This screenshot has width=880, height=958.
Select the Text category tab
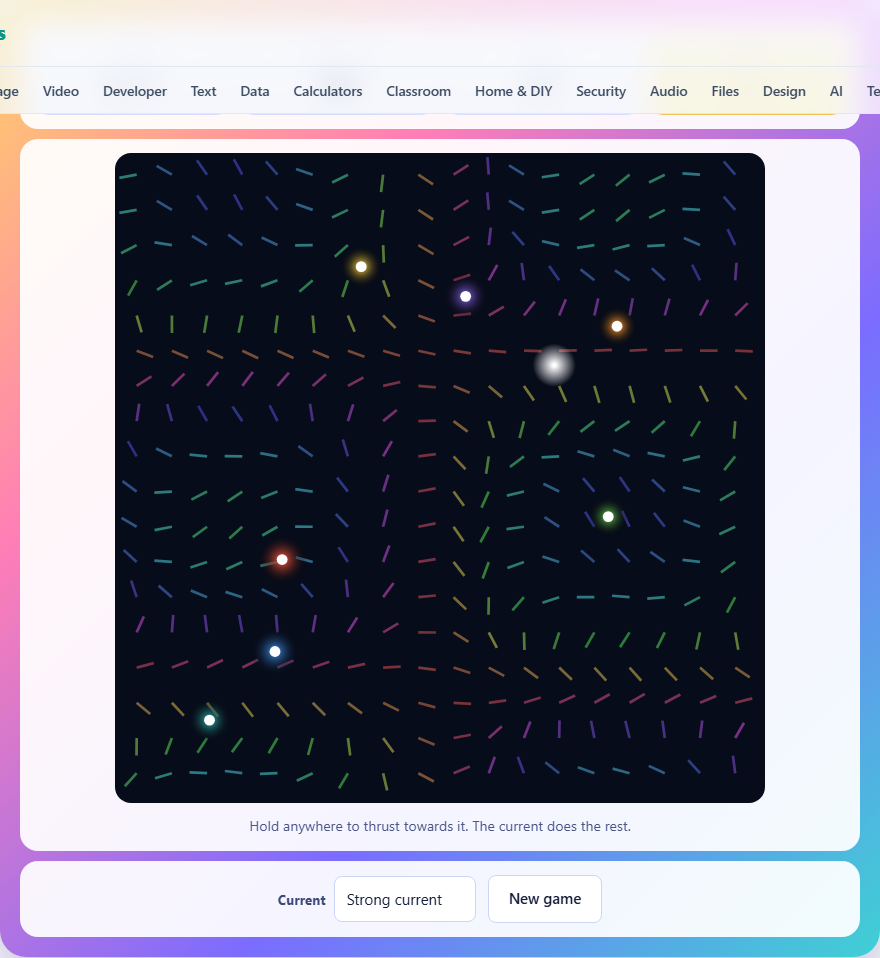(x=203, y=91)
